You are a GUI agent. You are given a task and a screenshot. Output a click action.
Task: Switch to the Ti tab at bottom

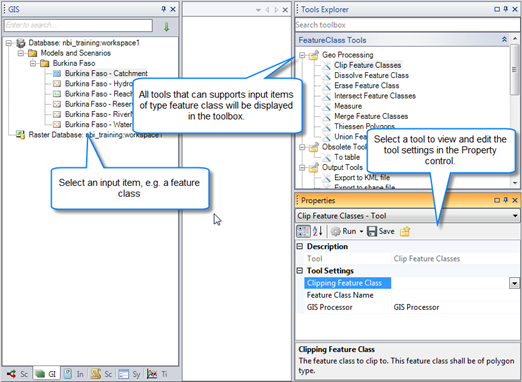click(x=158, y=374)
